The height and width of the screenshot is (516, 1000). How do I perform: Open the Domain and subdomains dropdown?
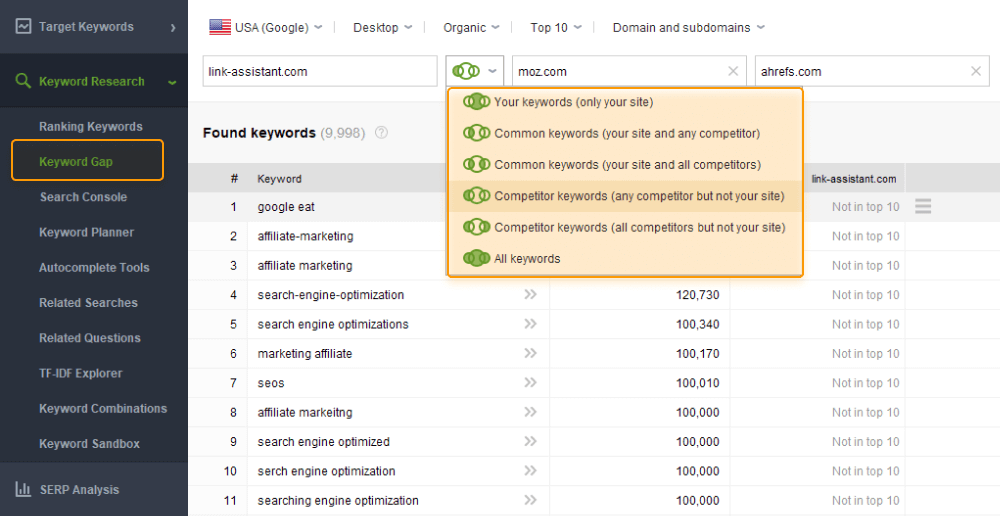coord(689,27)
